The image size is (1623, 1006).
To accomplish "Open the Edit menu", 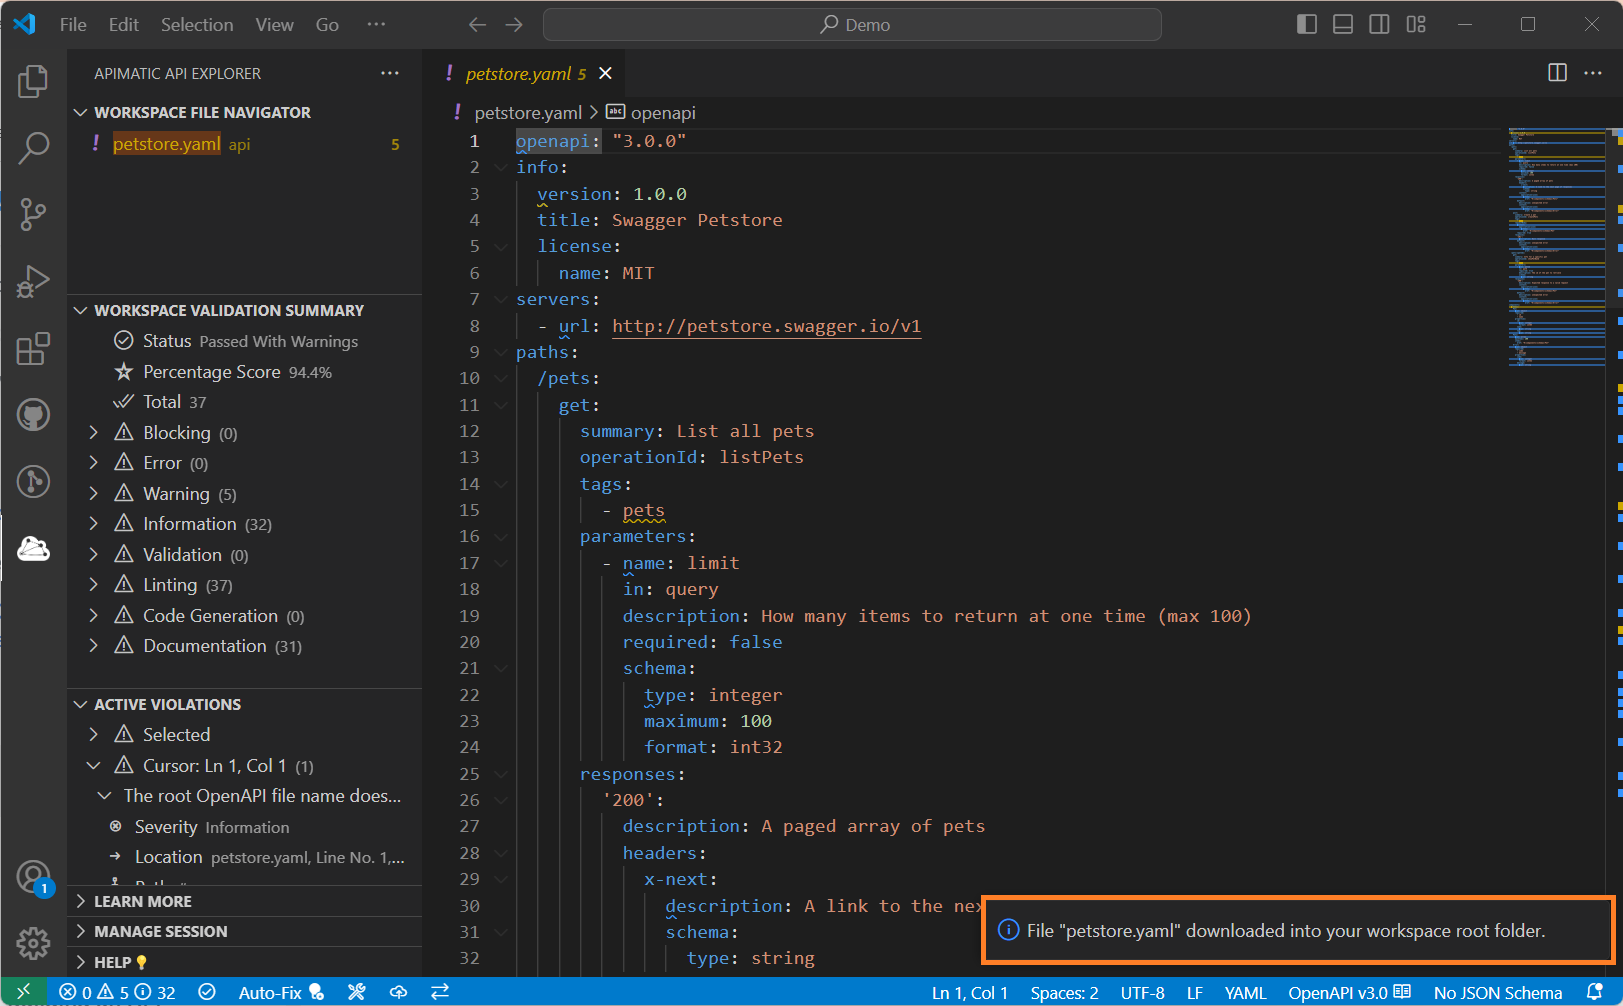I will pyautogui.click(x=124, y=24).
